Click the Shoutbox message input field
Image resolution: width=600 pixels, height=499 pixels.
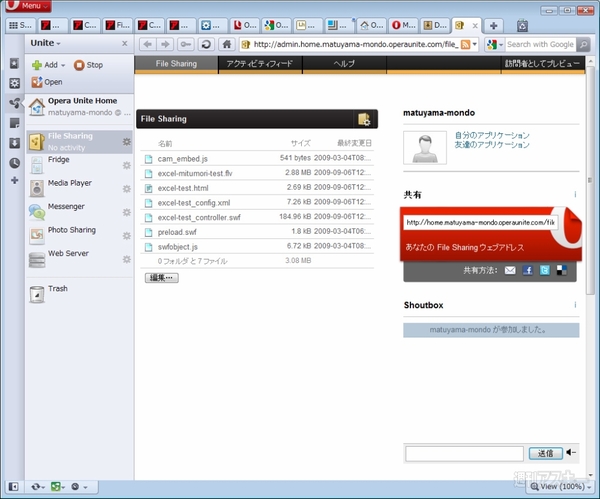(464, 454)
